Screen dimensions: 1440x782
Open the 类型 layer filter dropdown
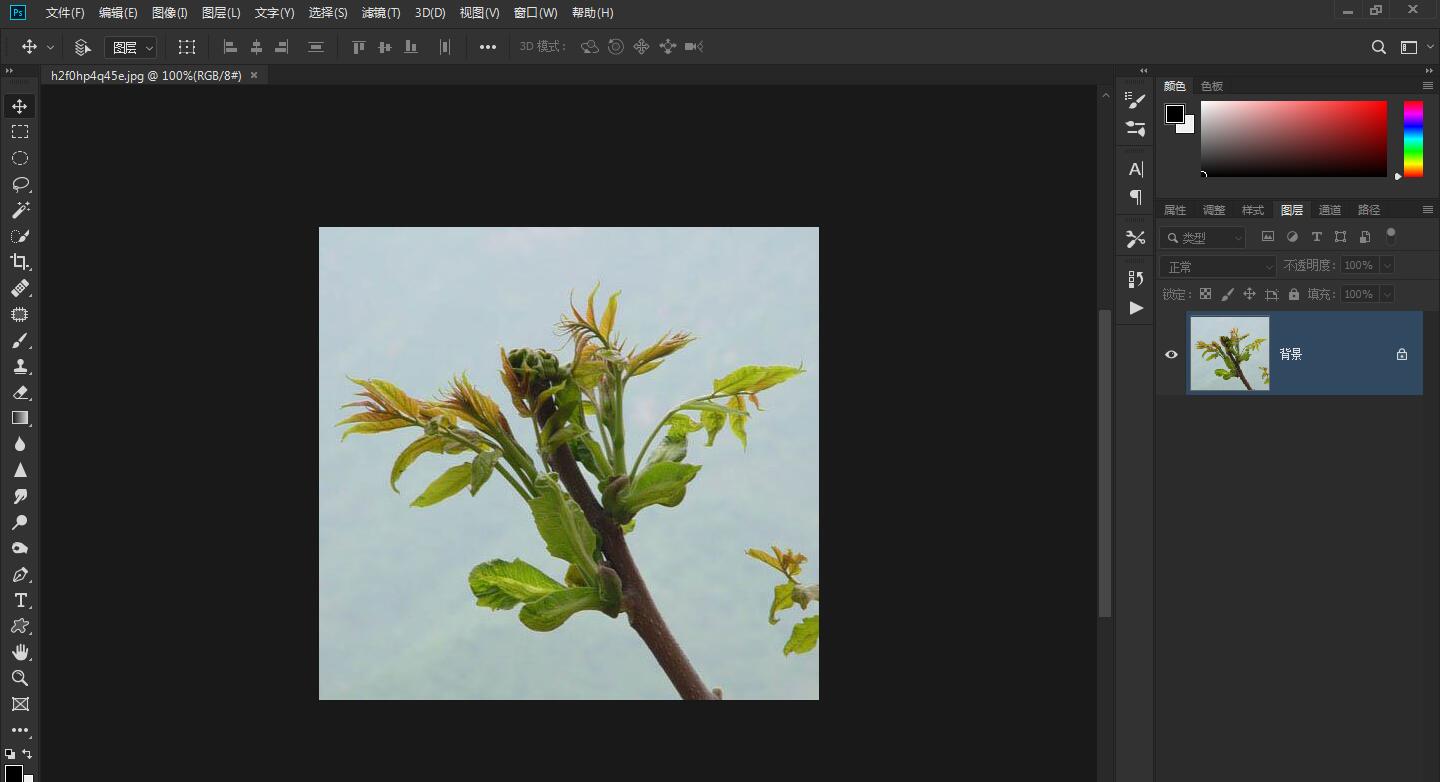[1203, 237]
